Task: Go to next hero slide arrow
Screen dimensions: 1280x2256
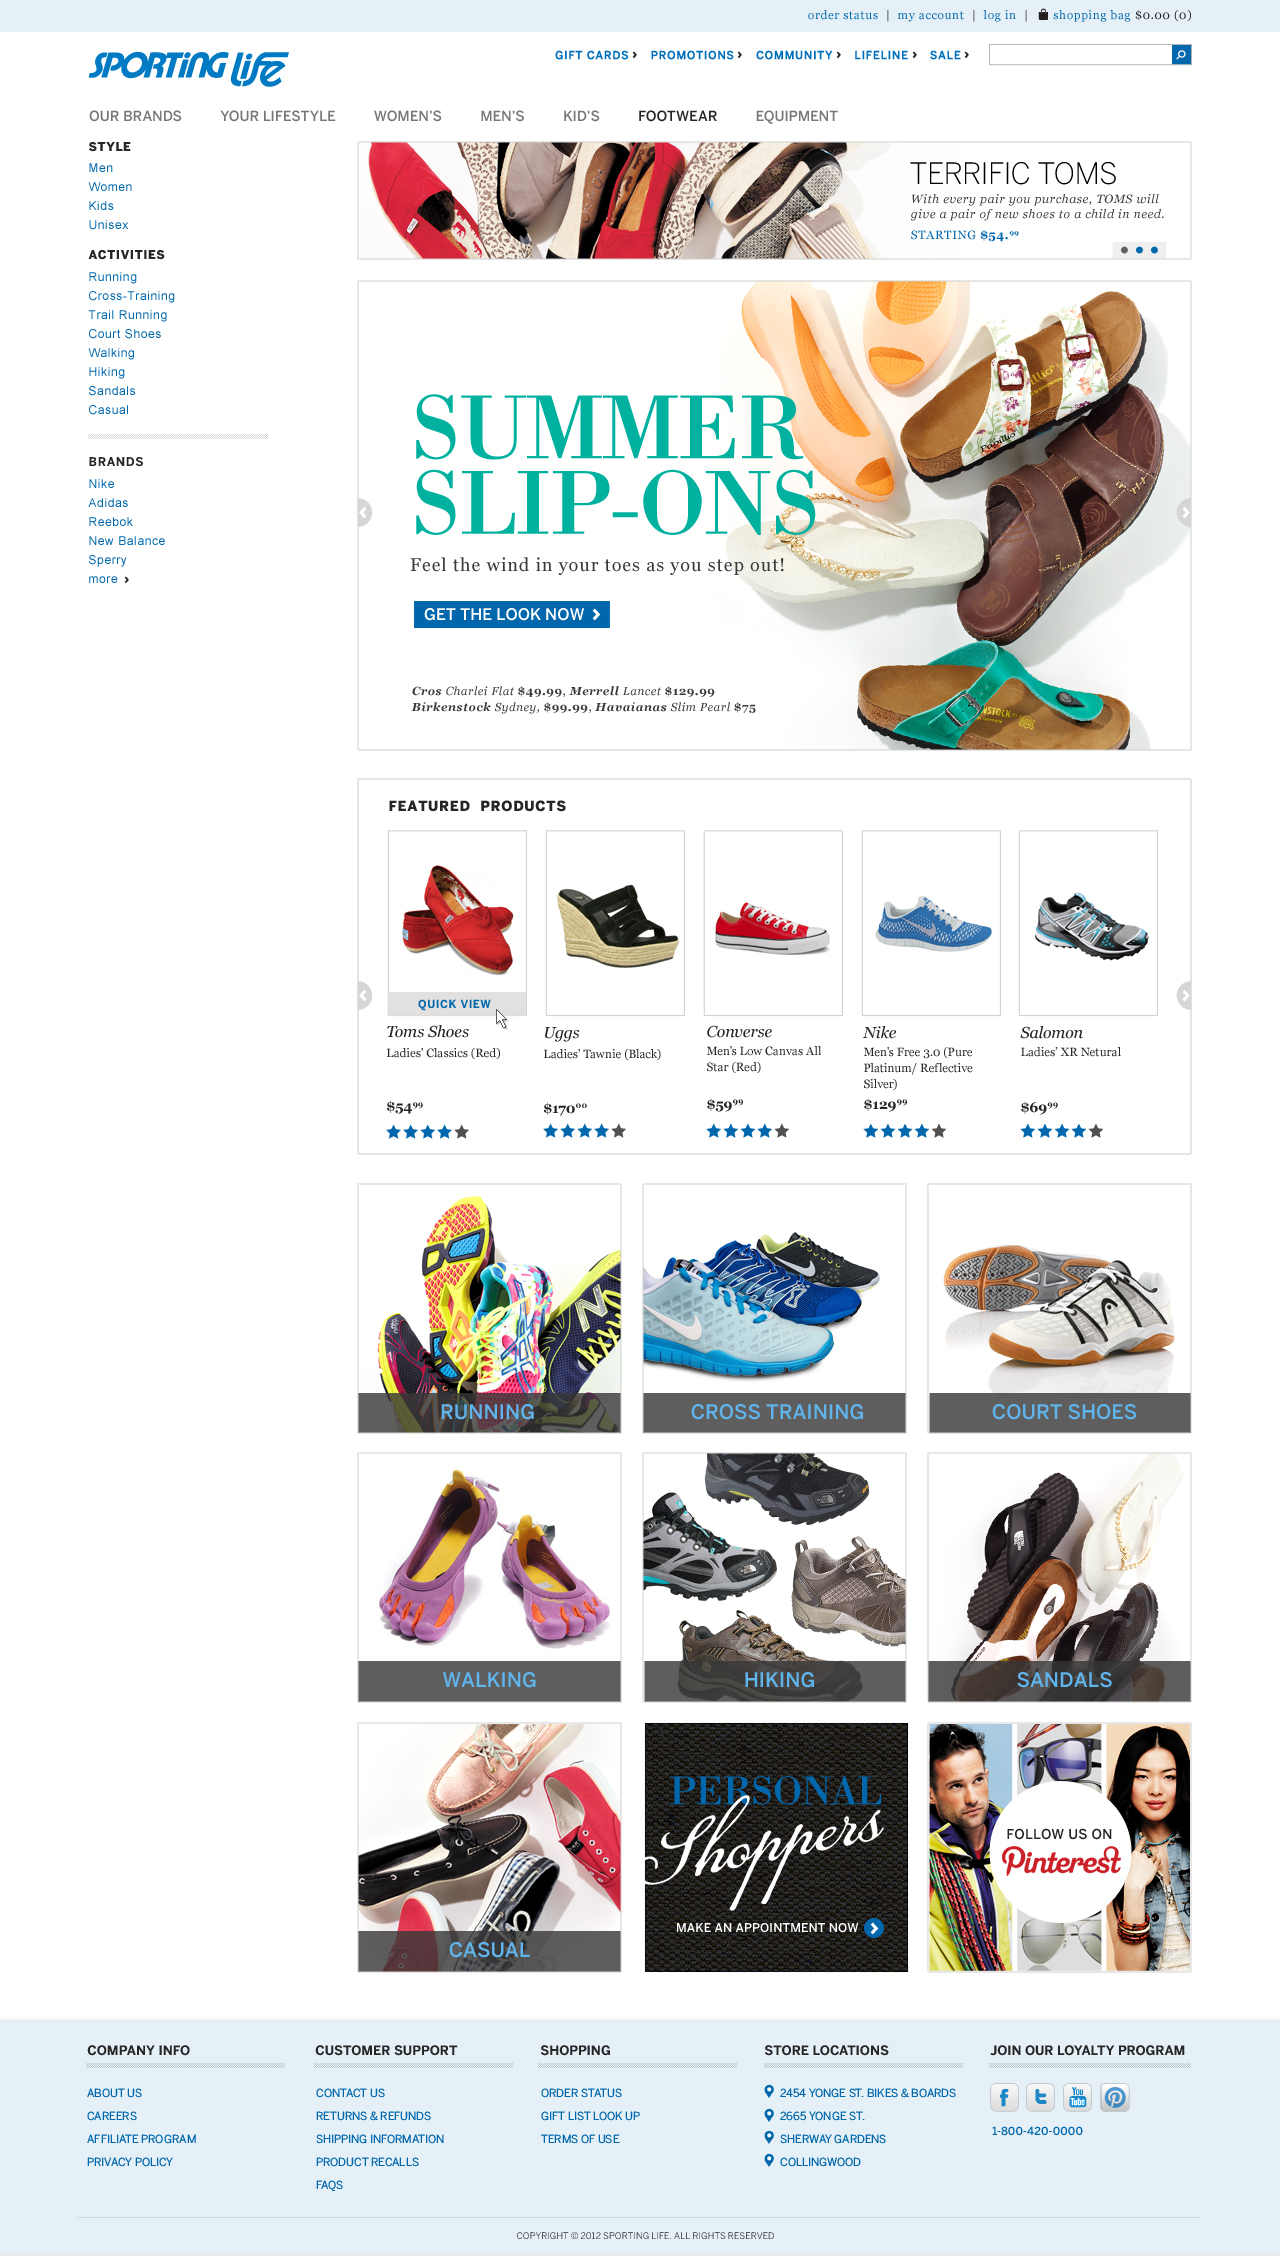Action: 1184,512
